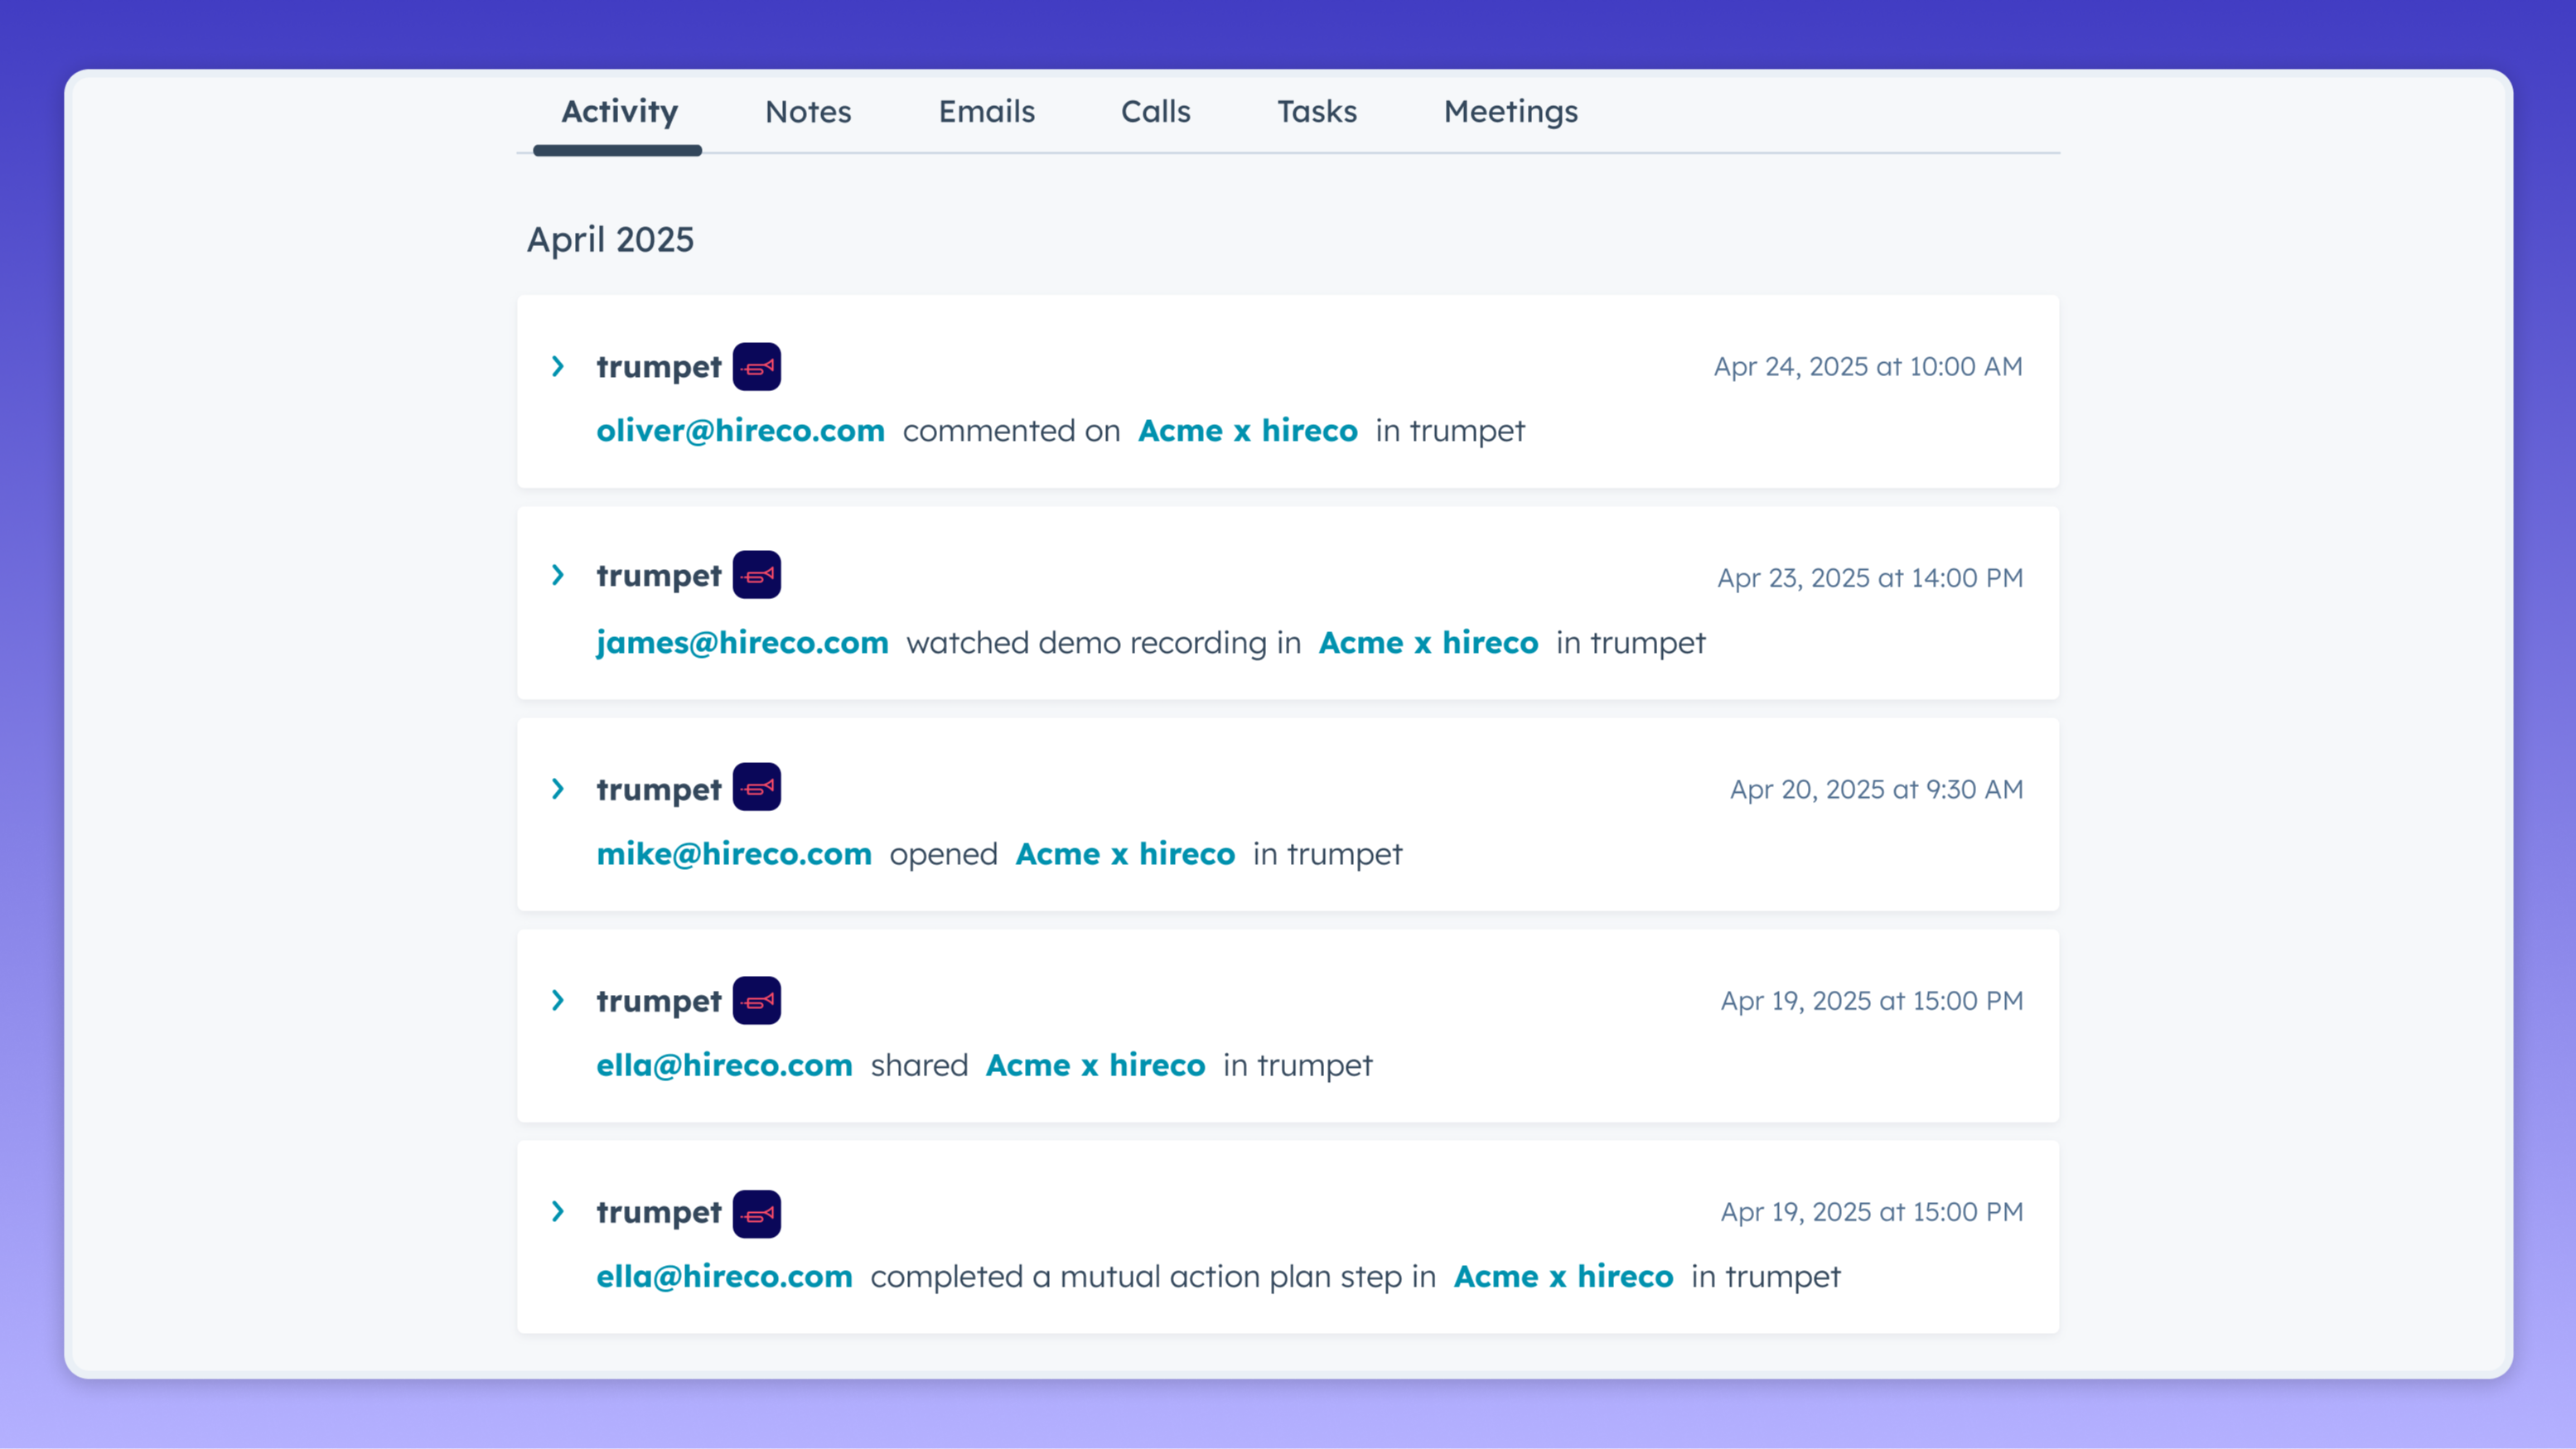This screenshot has width=2576, height=1449.
Task: Expand the Apr 20 mike opened activity
Action: [x=558, y=789]
